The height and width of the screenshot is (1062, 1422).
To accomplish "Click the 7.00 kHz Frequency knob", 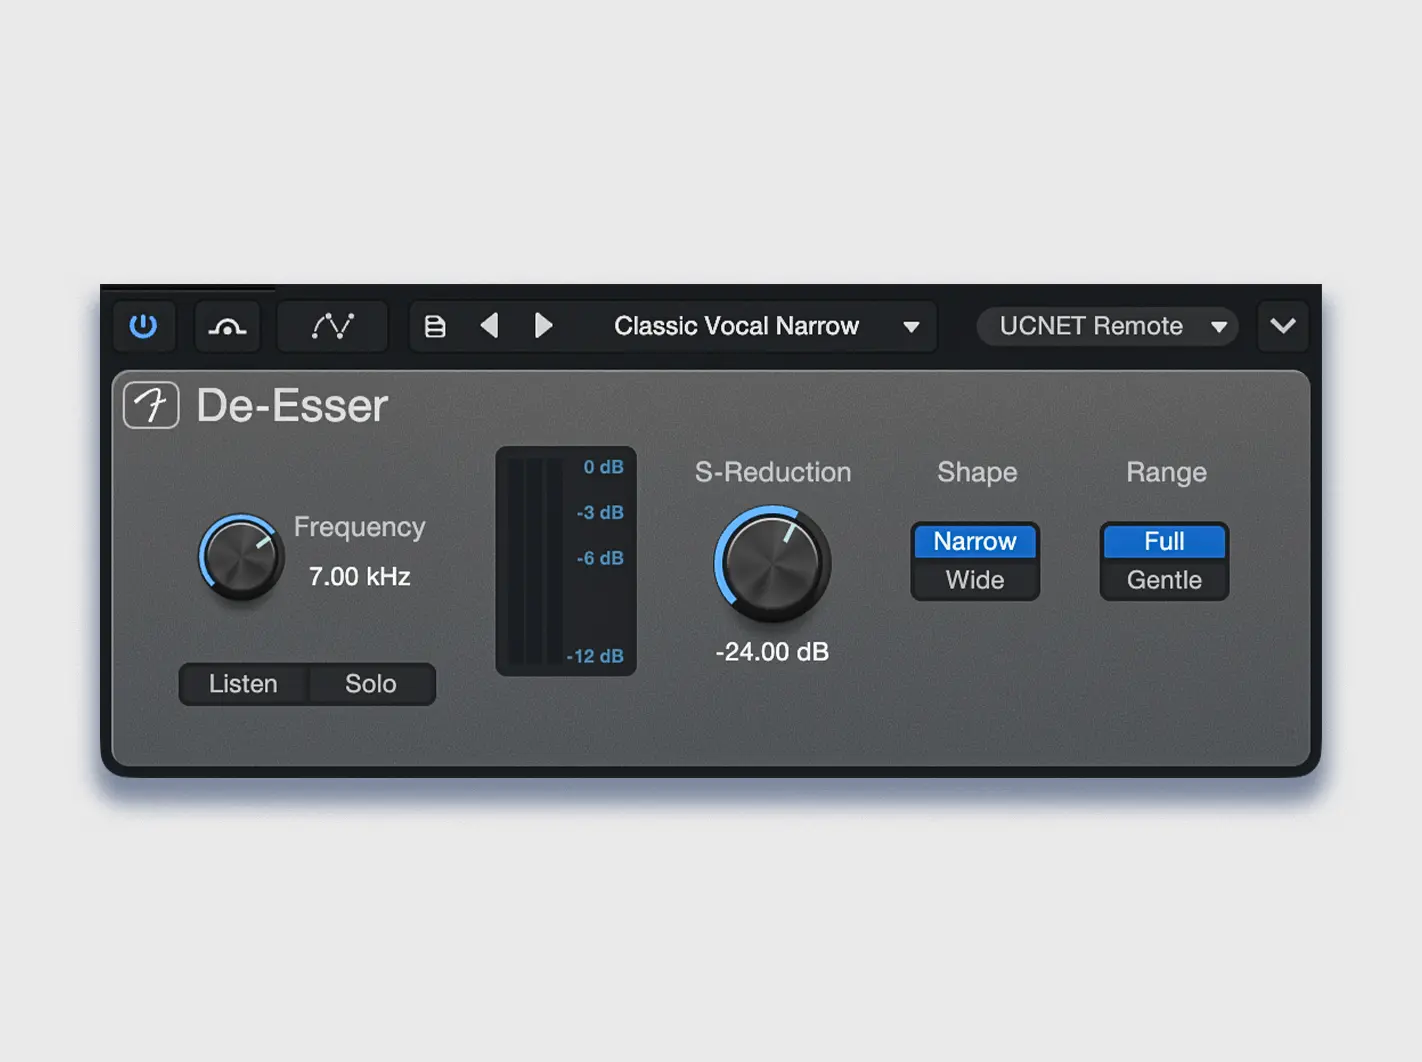I will (241, 558).
